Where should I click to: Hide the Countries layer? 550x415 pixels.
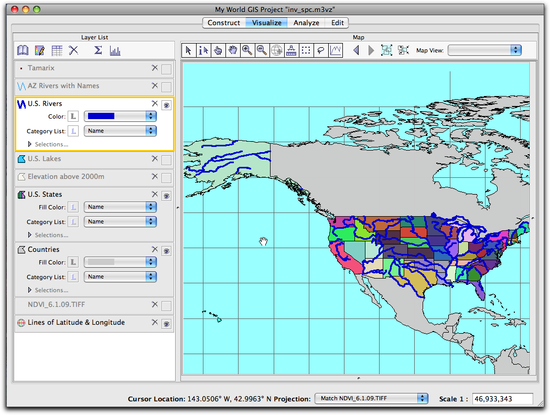pos(166,251)
